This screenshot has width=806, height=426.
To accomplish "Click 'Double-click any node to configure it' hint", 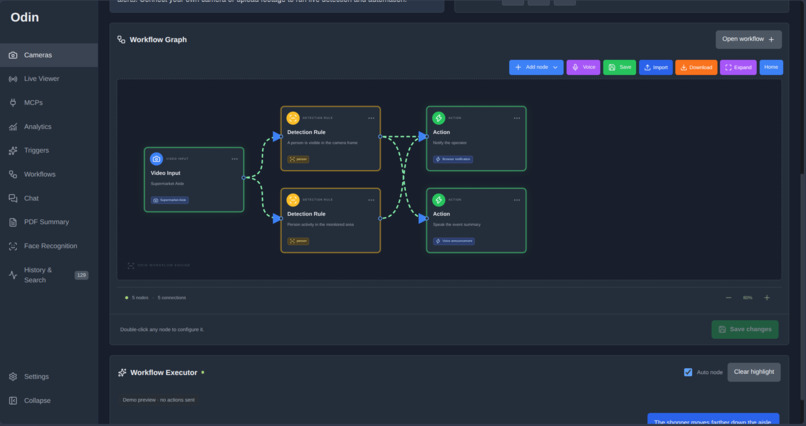I will click(x=162, y=329).
